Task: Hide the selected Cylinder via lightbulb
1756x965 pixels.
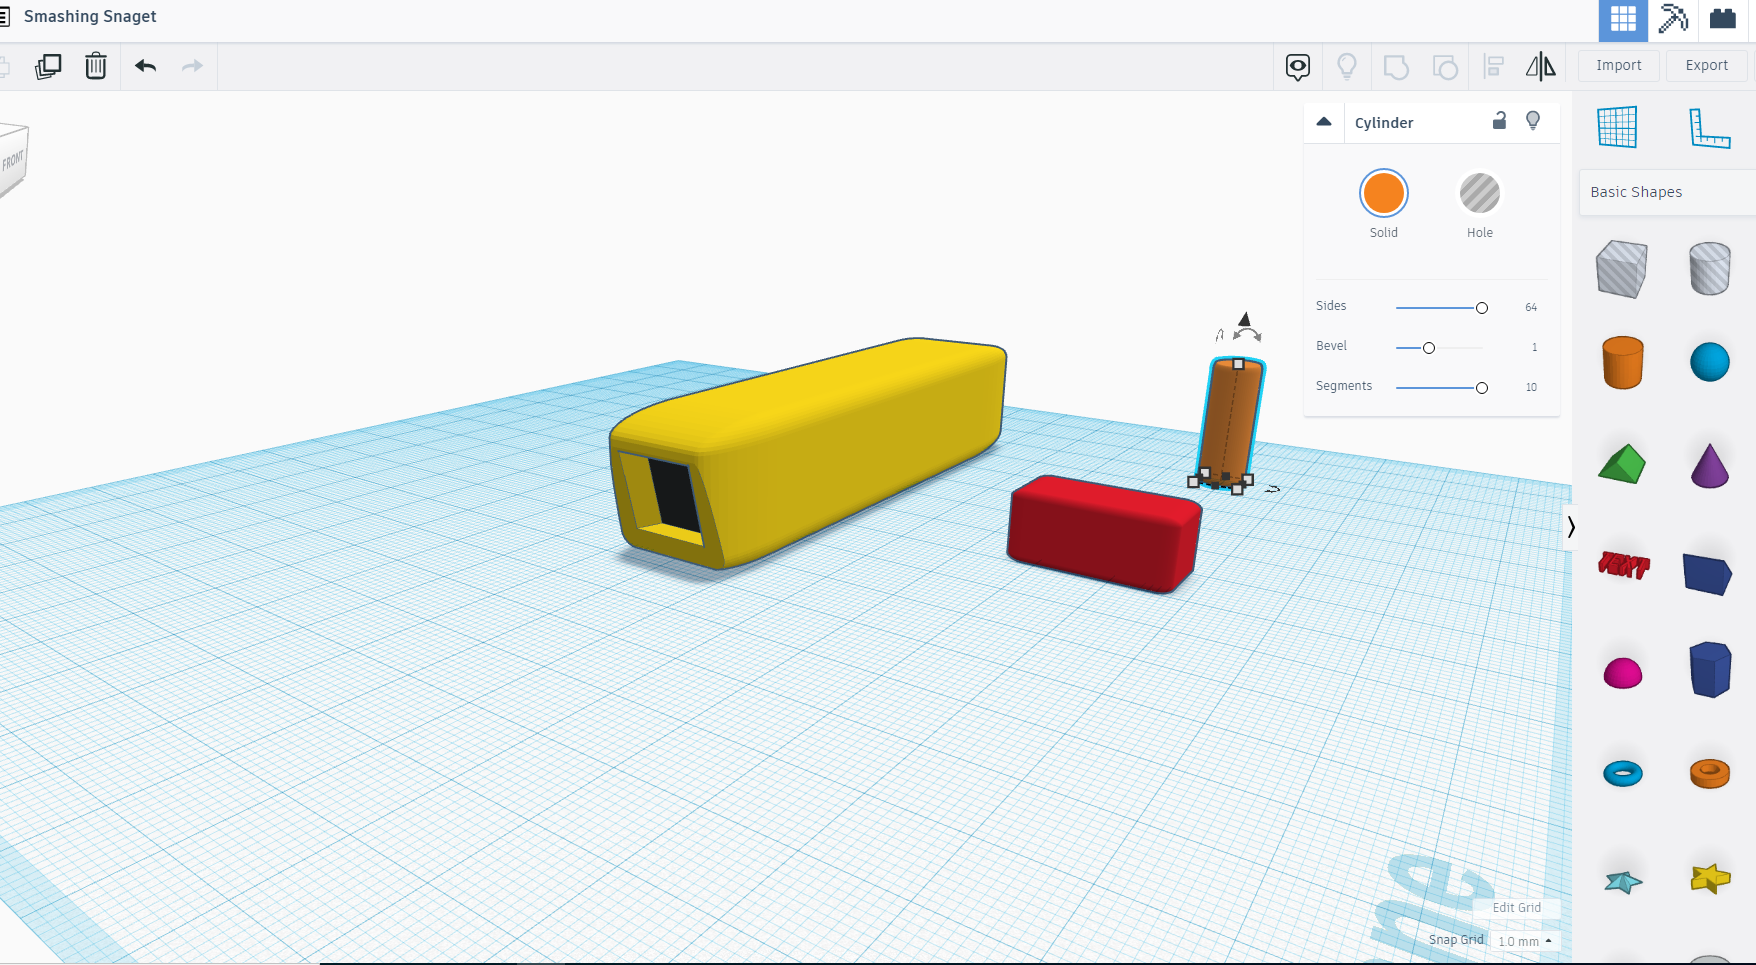Action: pos(1533,121)
